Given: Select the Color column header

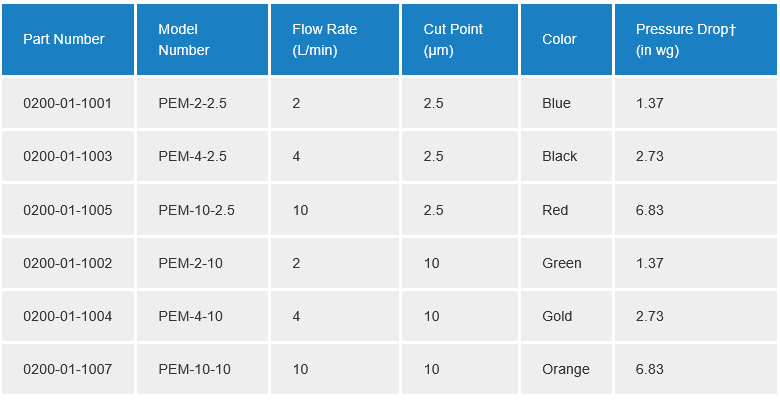Looking at the screenshot, I should click(559, 40).
